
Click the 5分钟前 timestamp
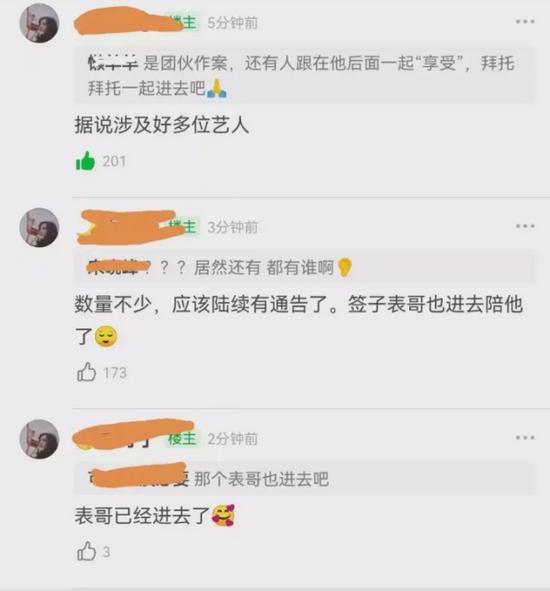[233, 23]
